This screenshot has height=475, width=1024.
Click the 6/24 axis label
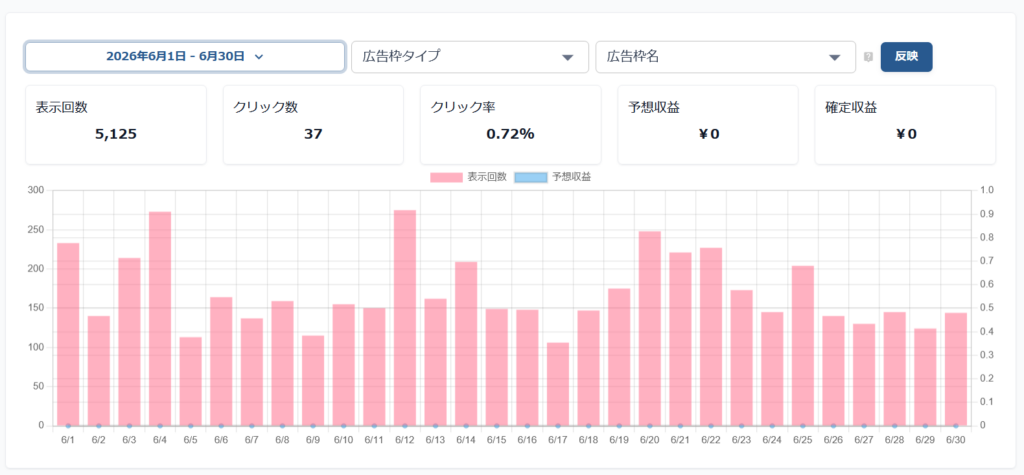click(772, 440)
